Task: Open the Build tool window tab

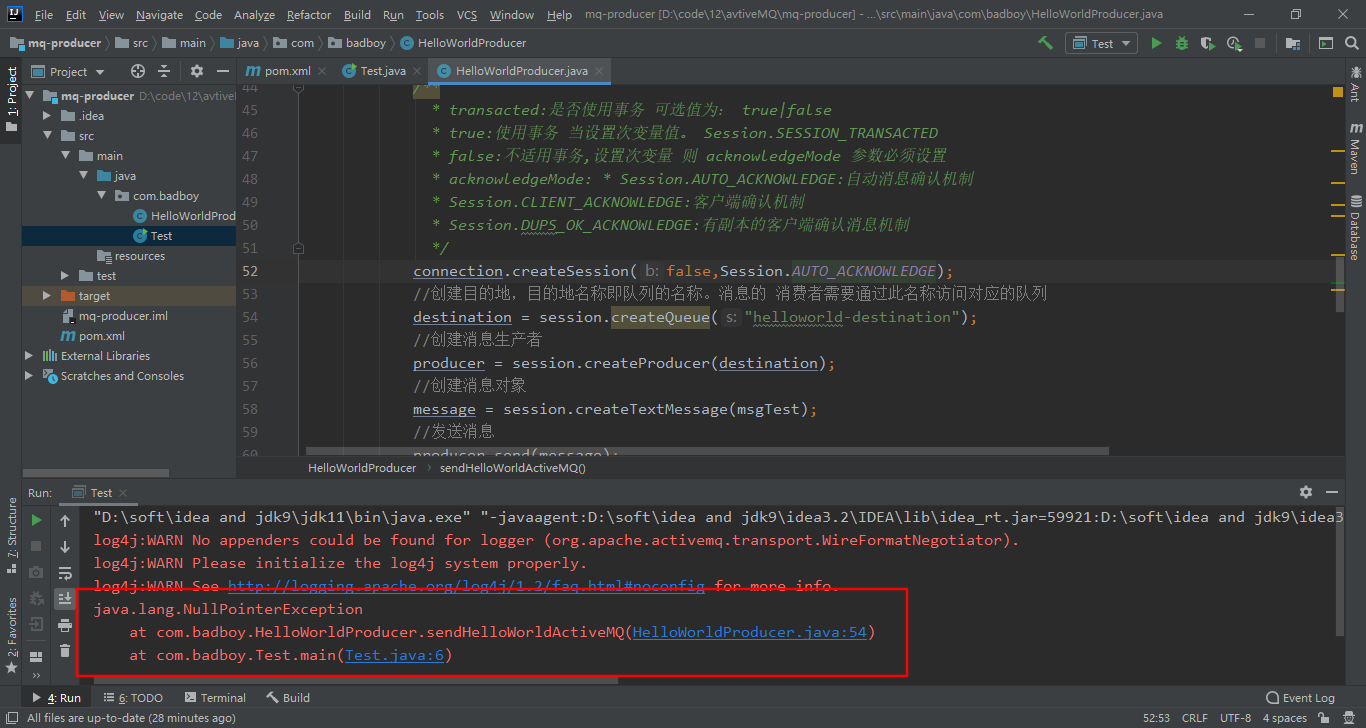Action: (x=288, y=697)
